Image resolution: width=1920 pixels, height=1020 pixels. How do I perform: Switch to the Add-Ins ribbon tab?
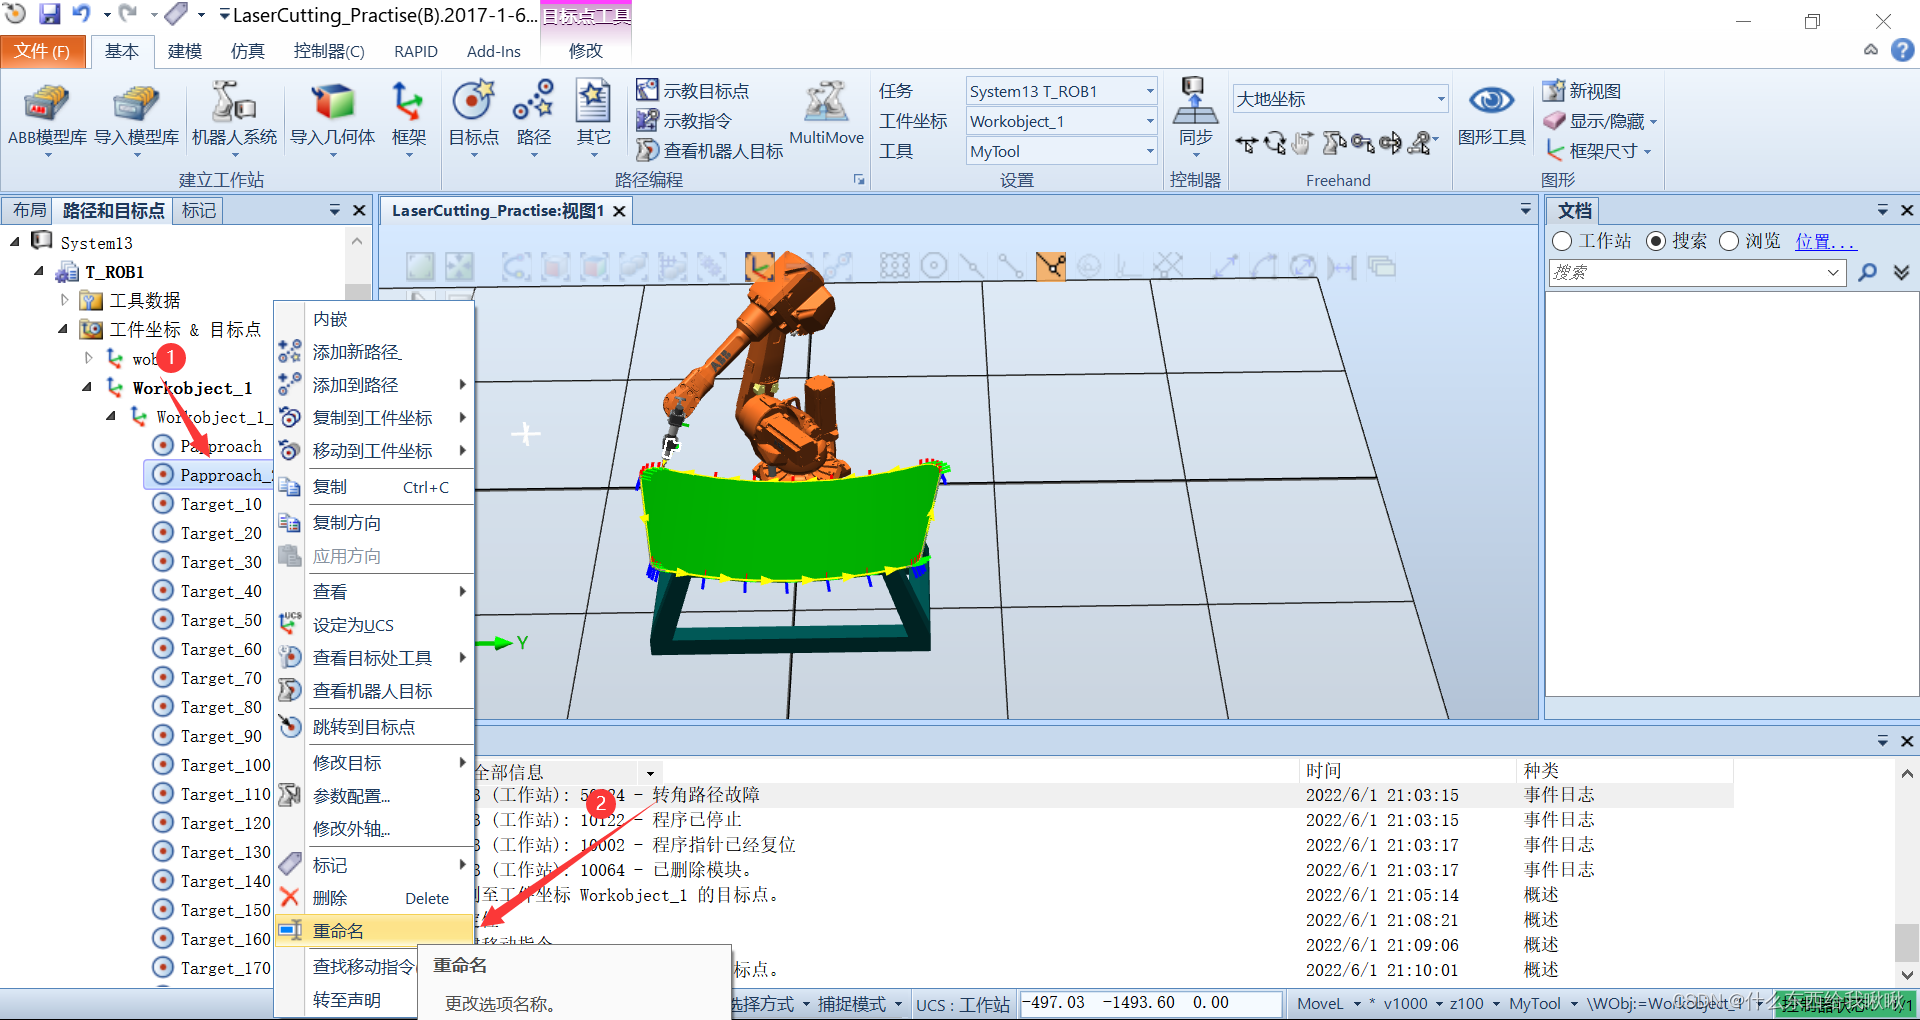(493, 51)
